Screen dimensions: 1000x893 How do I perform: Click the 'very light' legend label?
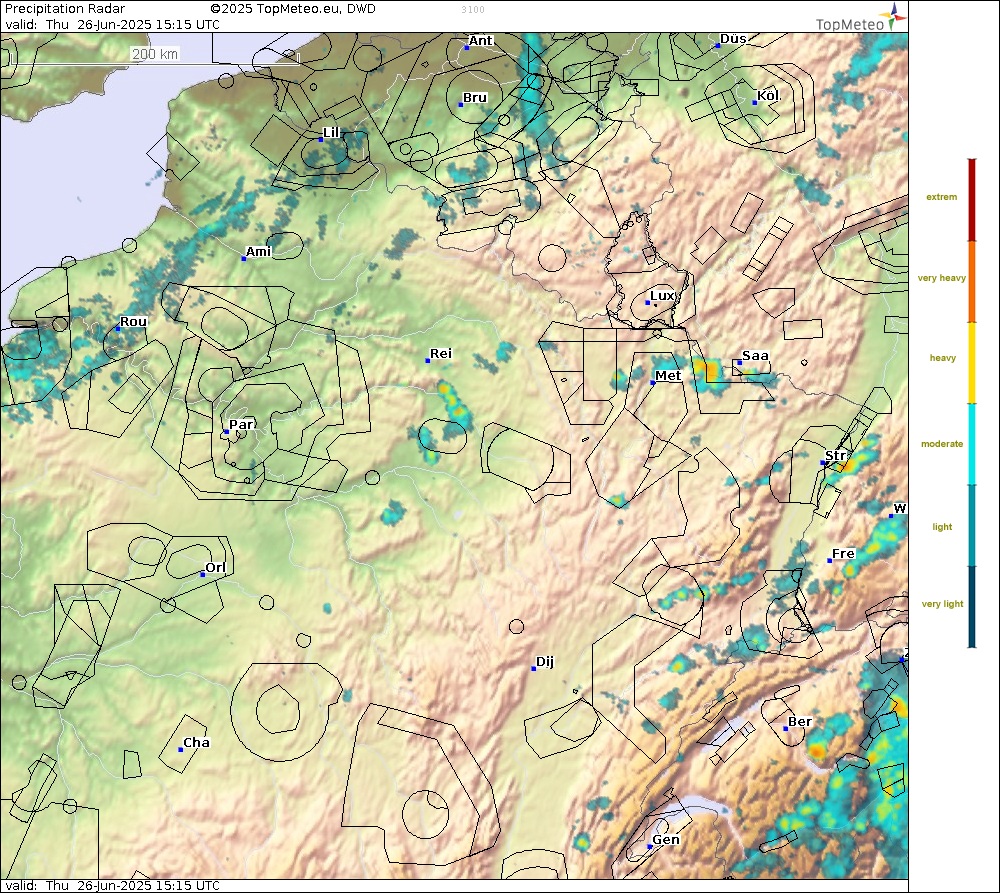[x=942, y=604]
